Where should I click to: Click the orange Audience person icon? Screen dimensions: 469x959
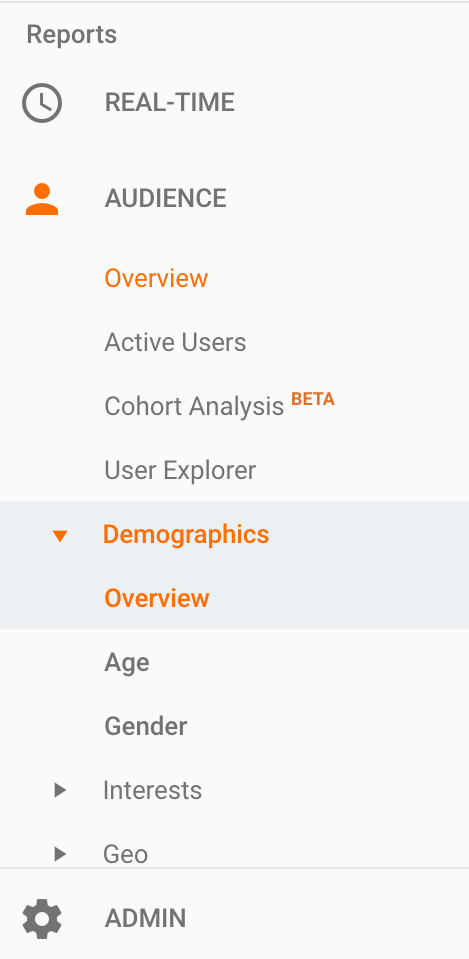pos(42,199)
